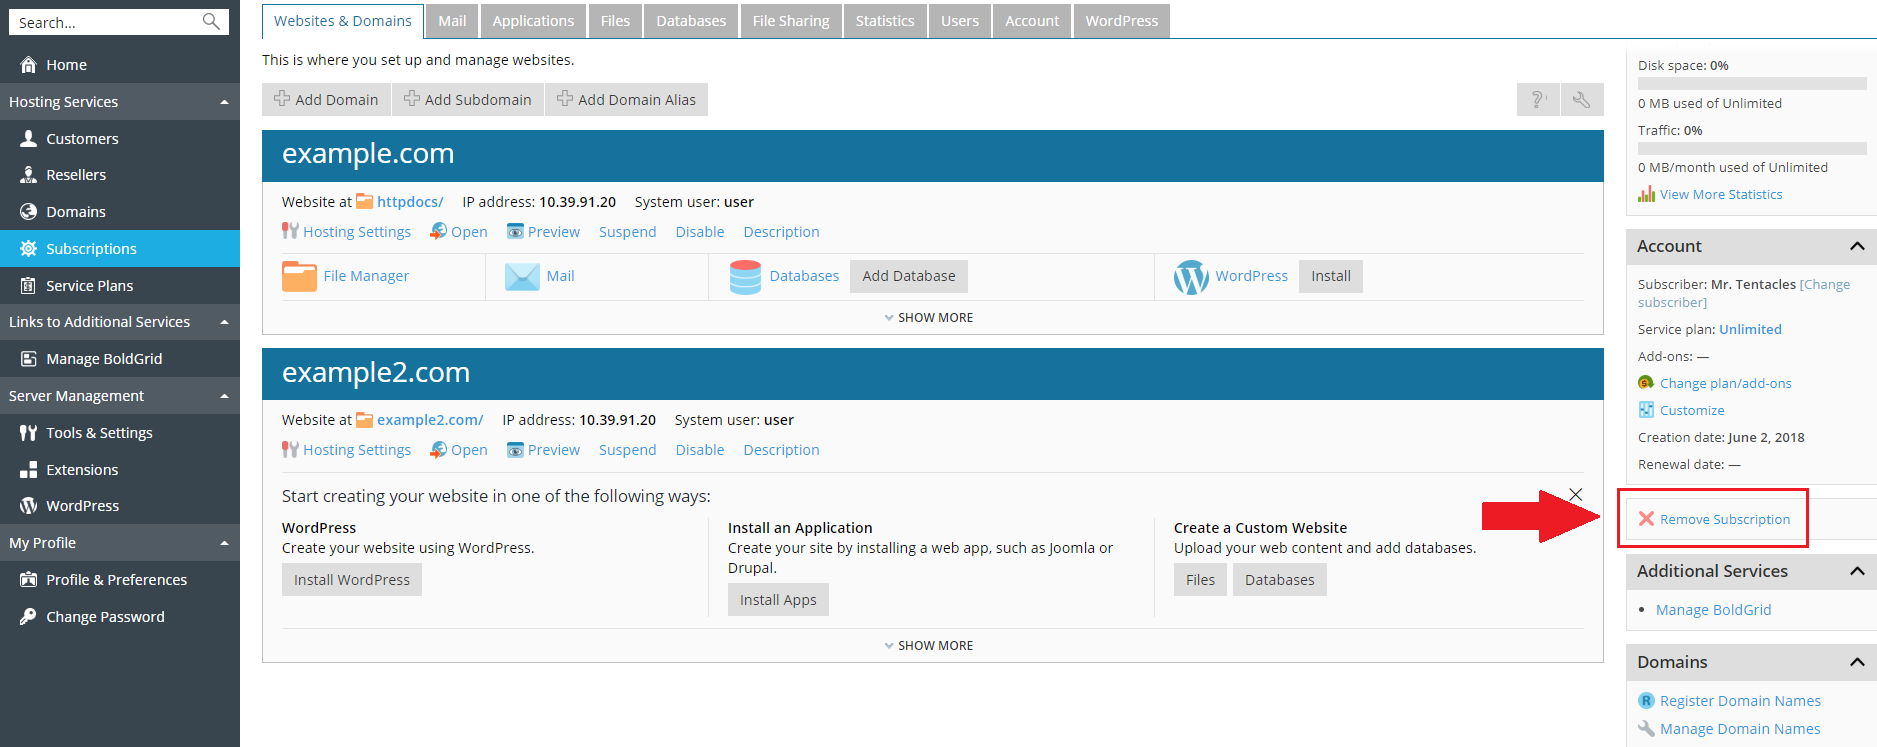Open the File Sharing tab

791,21
